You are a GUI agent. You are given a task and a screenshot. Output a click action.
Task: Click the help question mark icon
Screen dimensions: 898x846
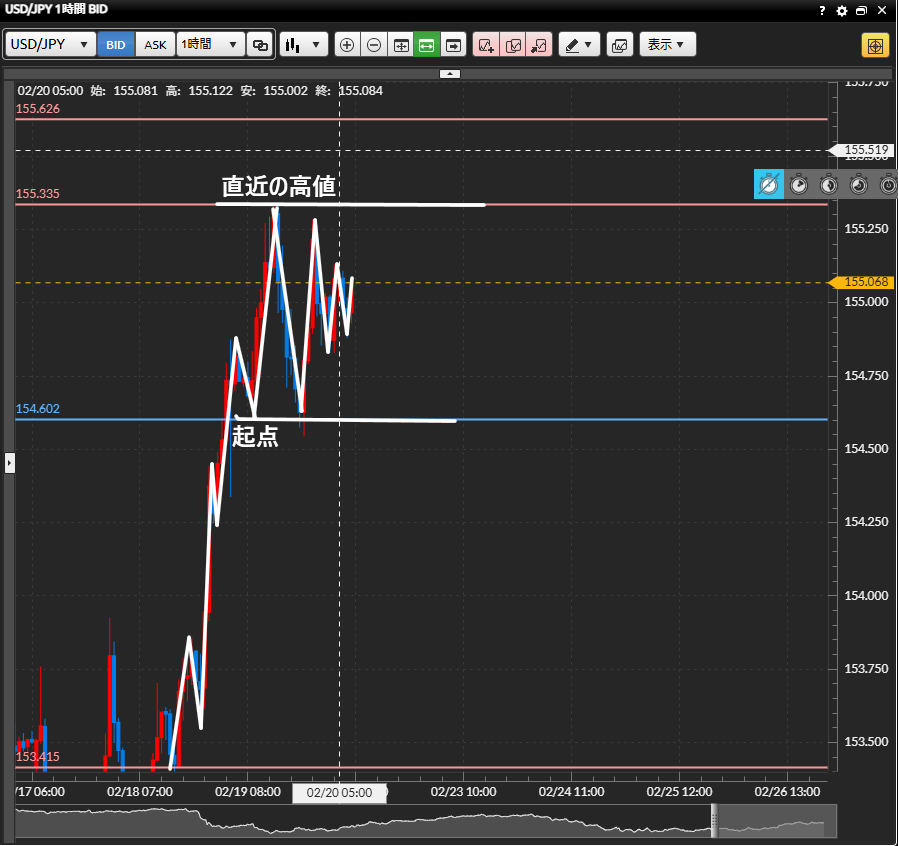[822, 10]
